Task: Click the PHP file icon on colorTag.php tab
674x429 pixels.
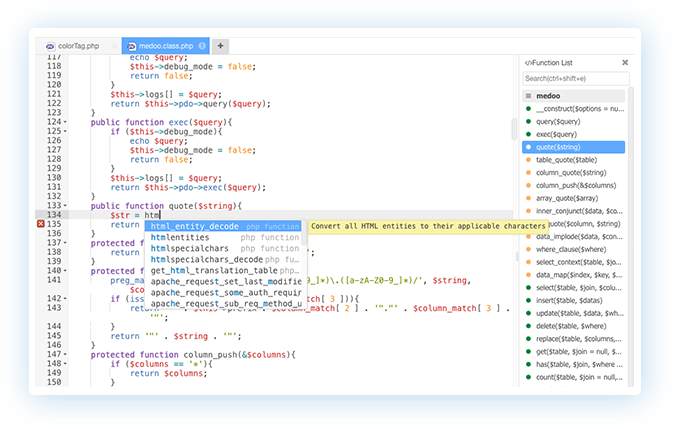Action: (50, 46)
